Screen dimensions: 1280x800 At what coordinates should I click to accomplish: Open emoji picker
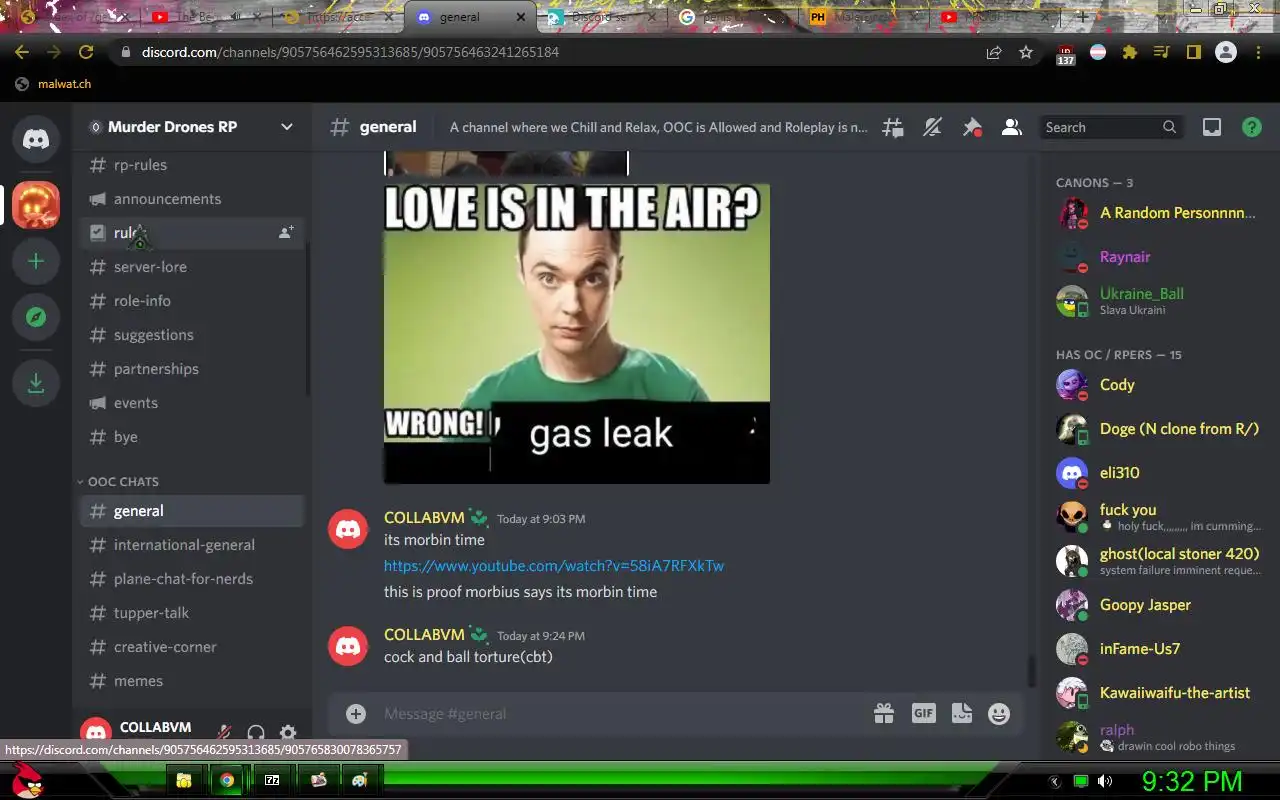[x=999, y=713]
